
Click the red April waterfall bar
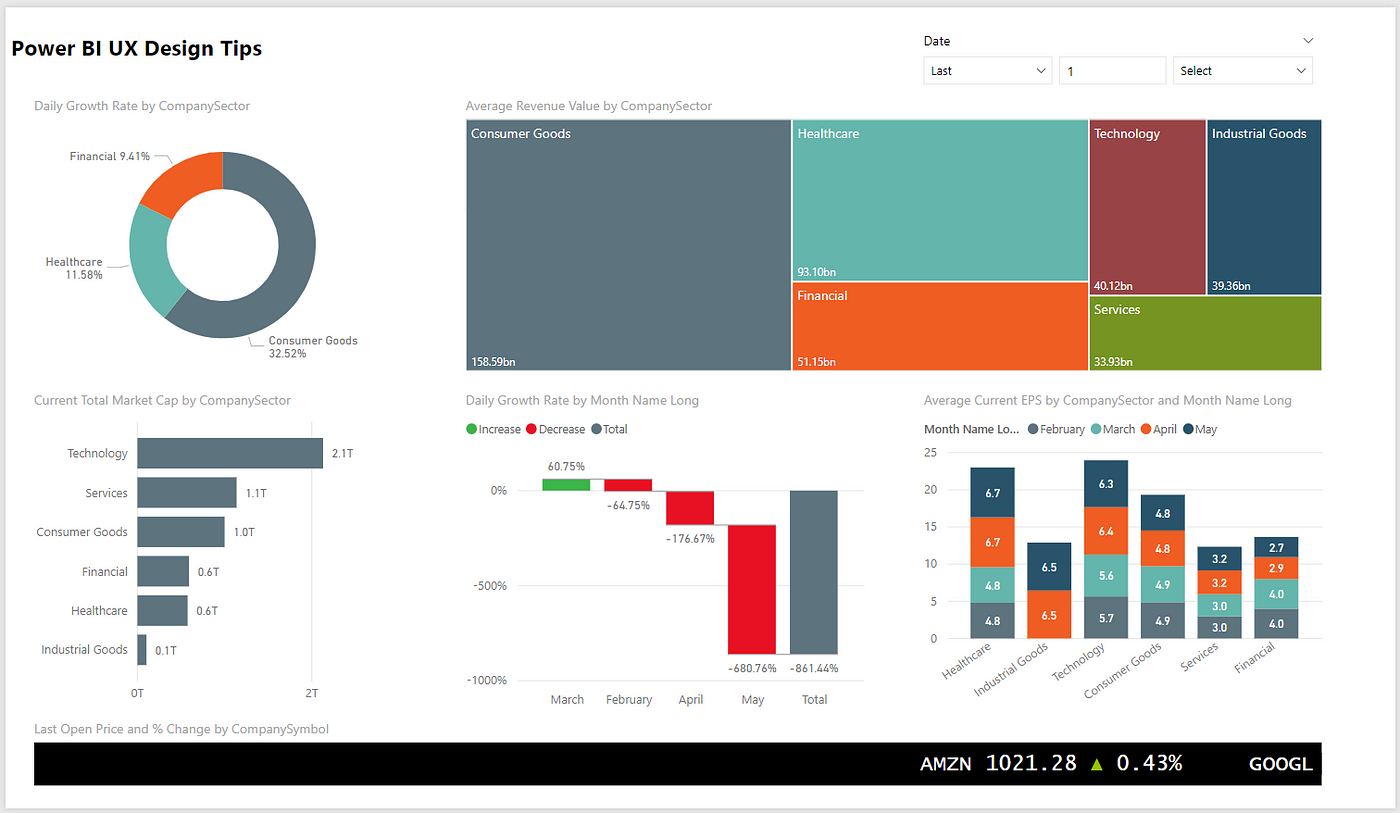(x=690, y=507)
